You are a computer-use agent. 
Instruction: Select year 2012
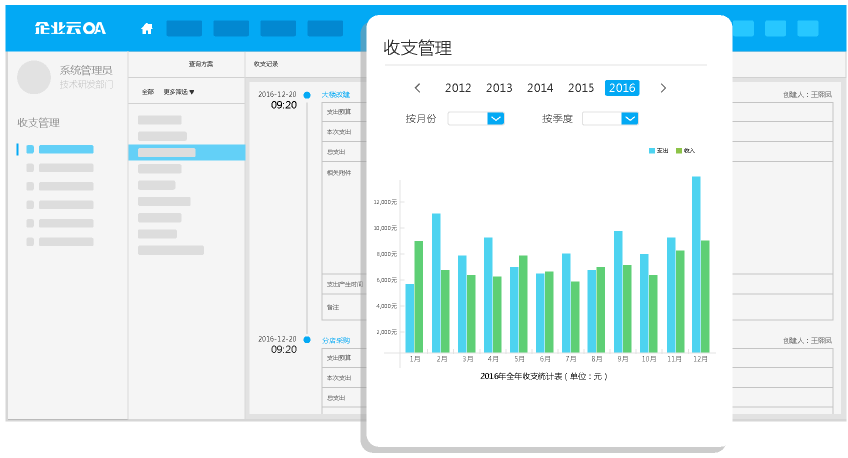click(458, 88)
